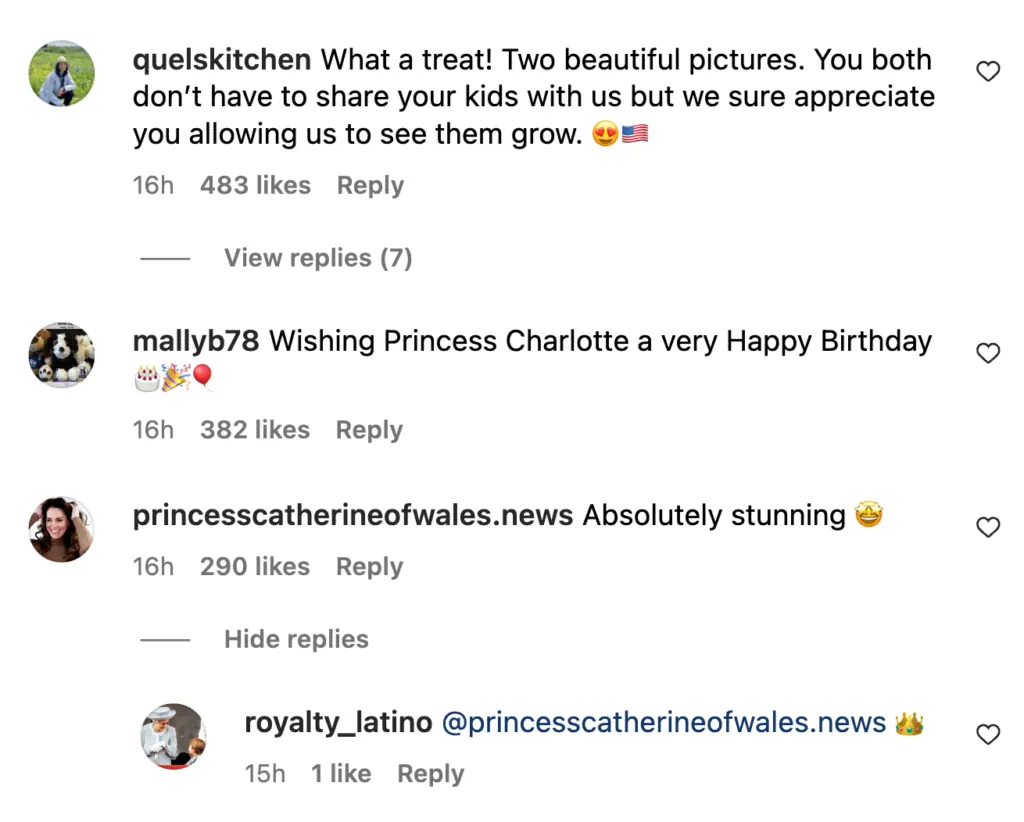
Task: Open mallyb78 profile avatar
Action: 61,355
